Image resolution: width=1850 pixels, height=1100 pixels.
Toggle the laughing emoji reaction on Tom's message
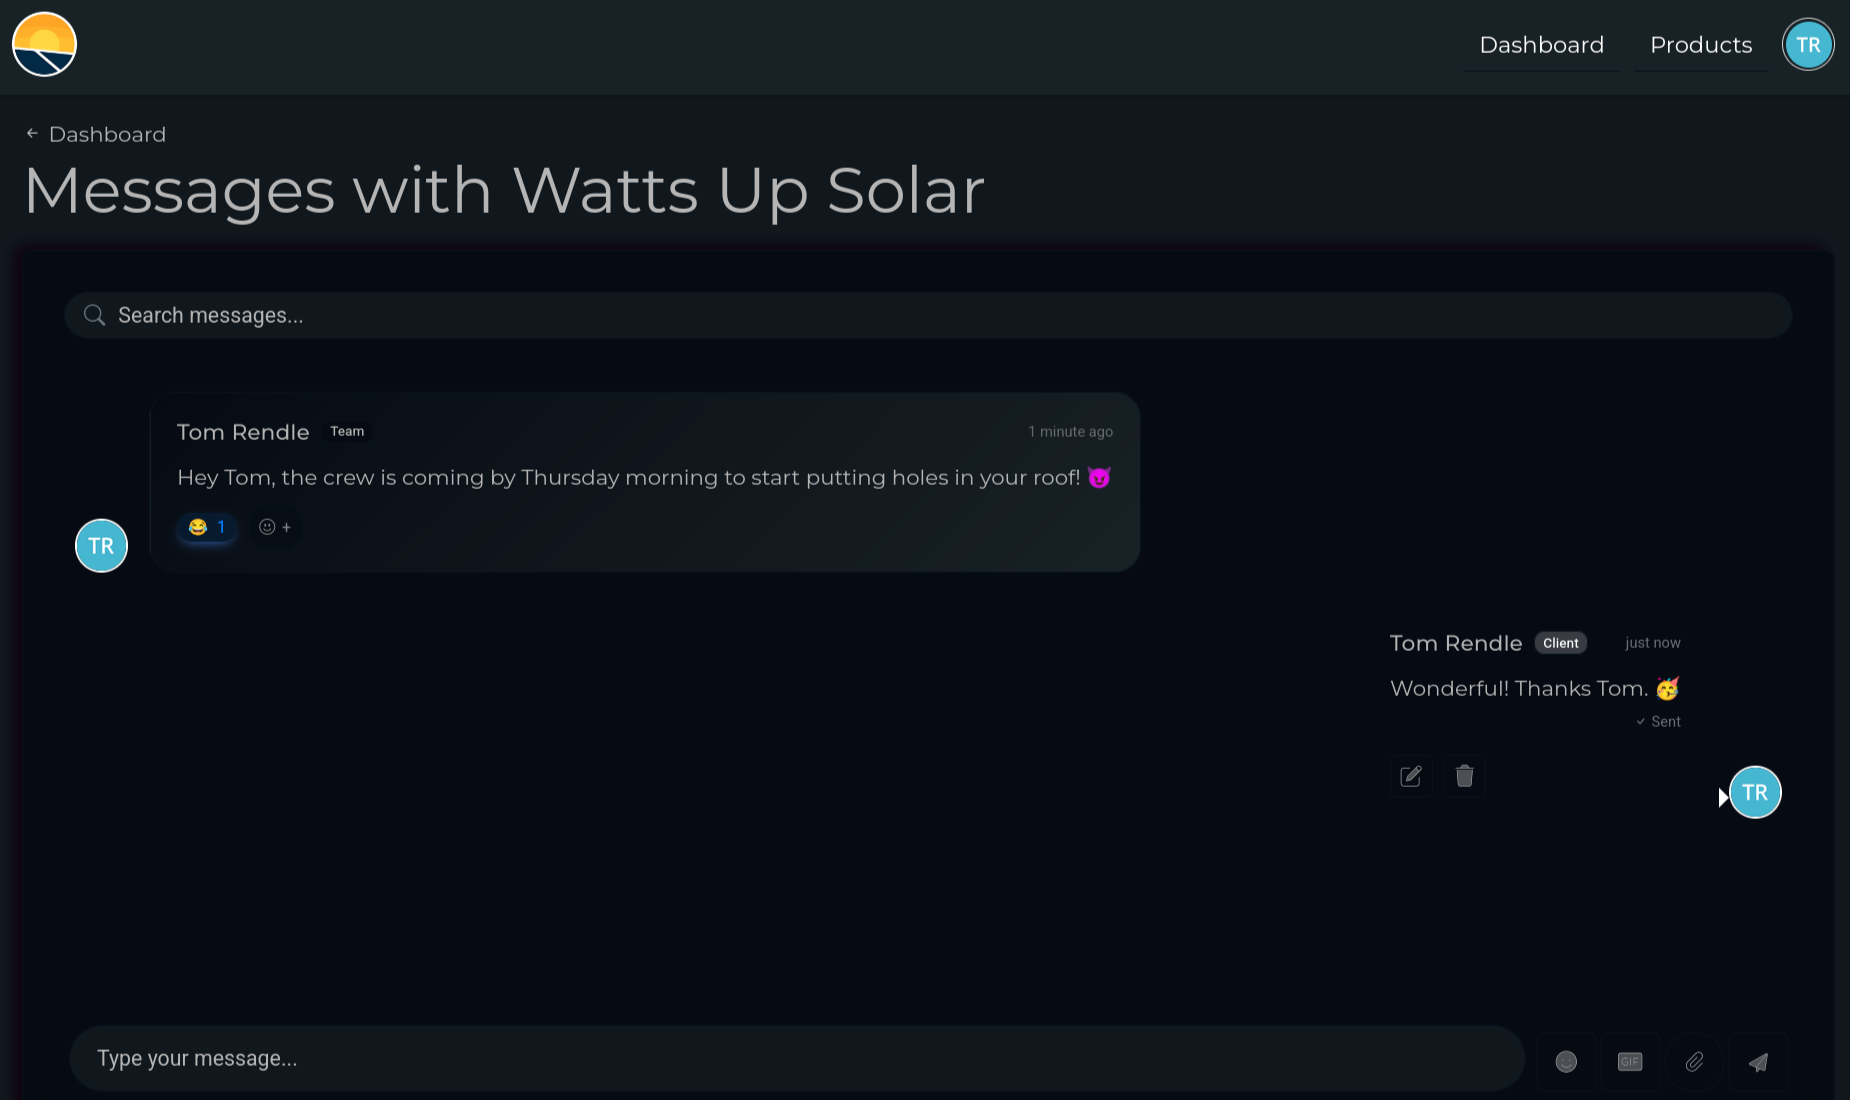206,527
